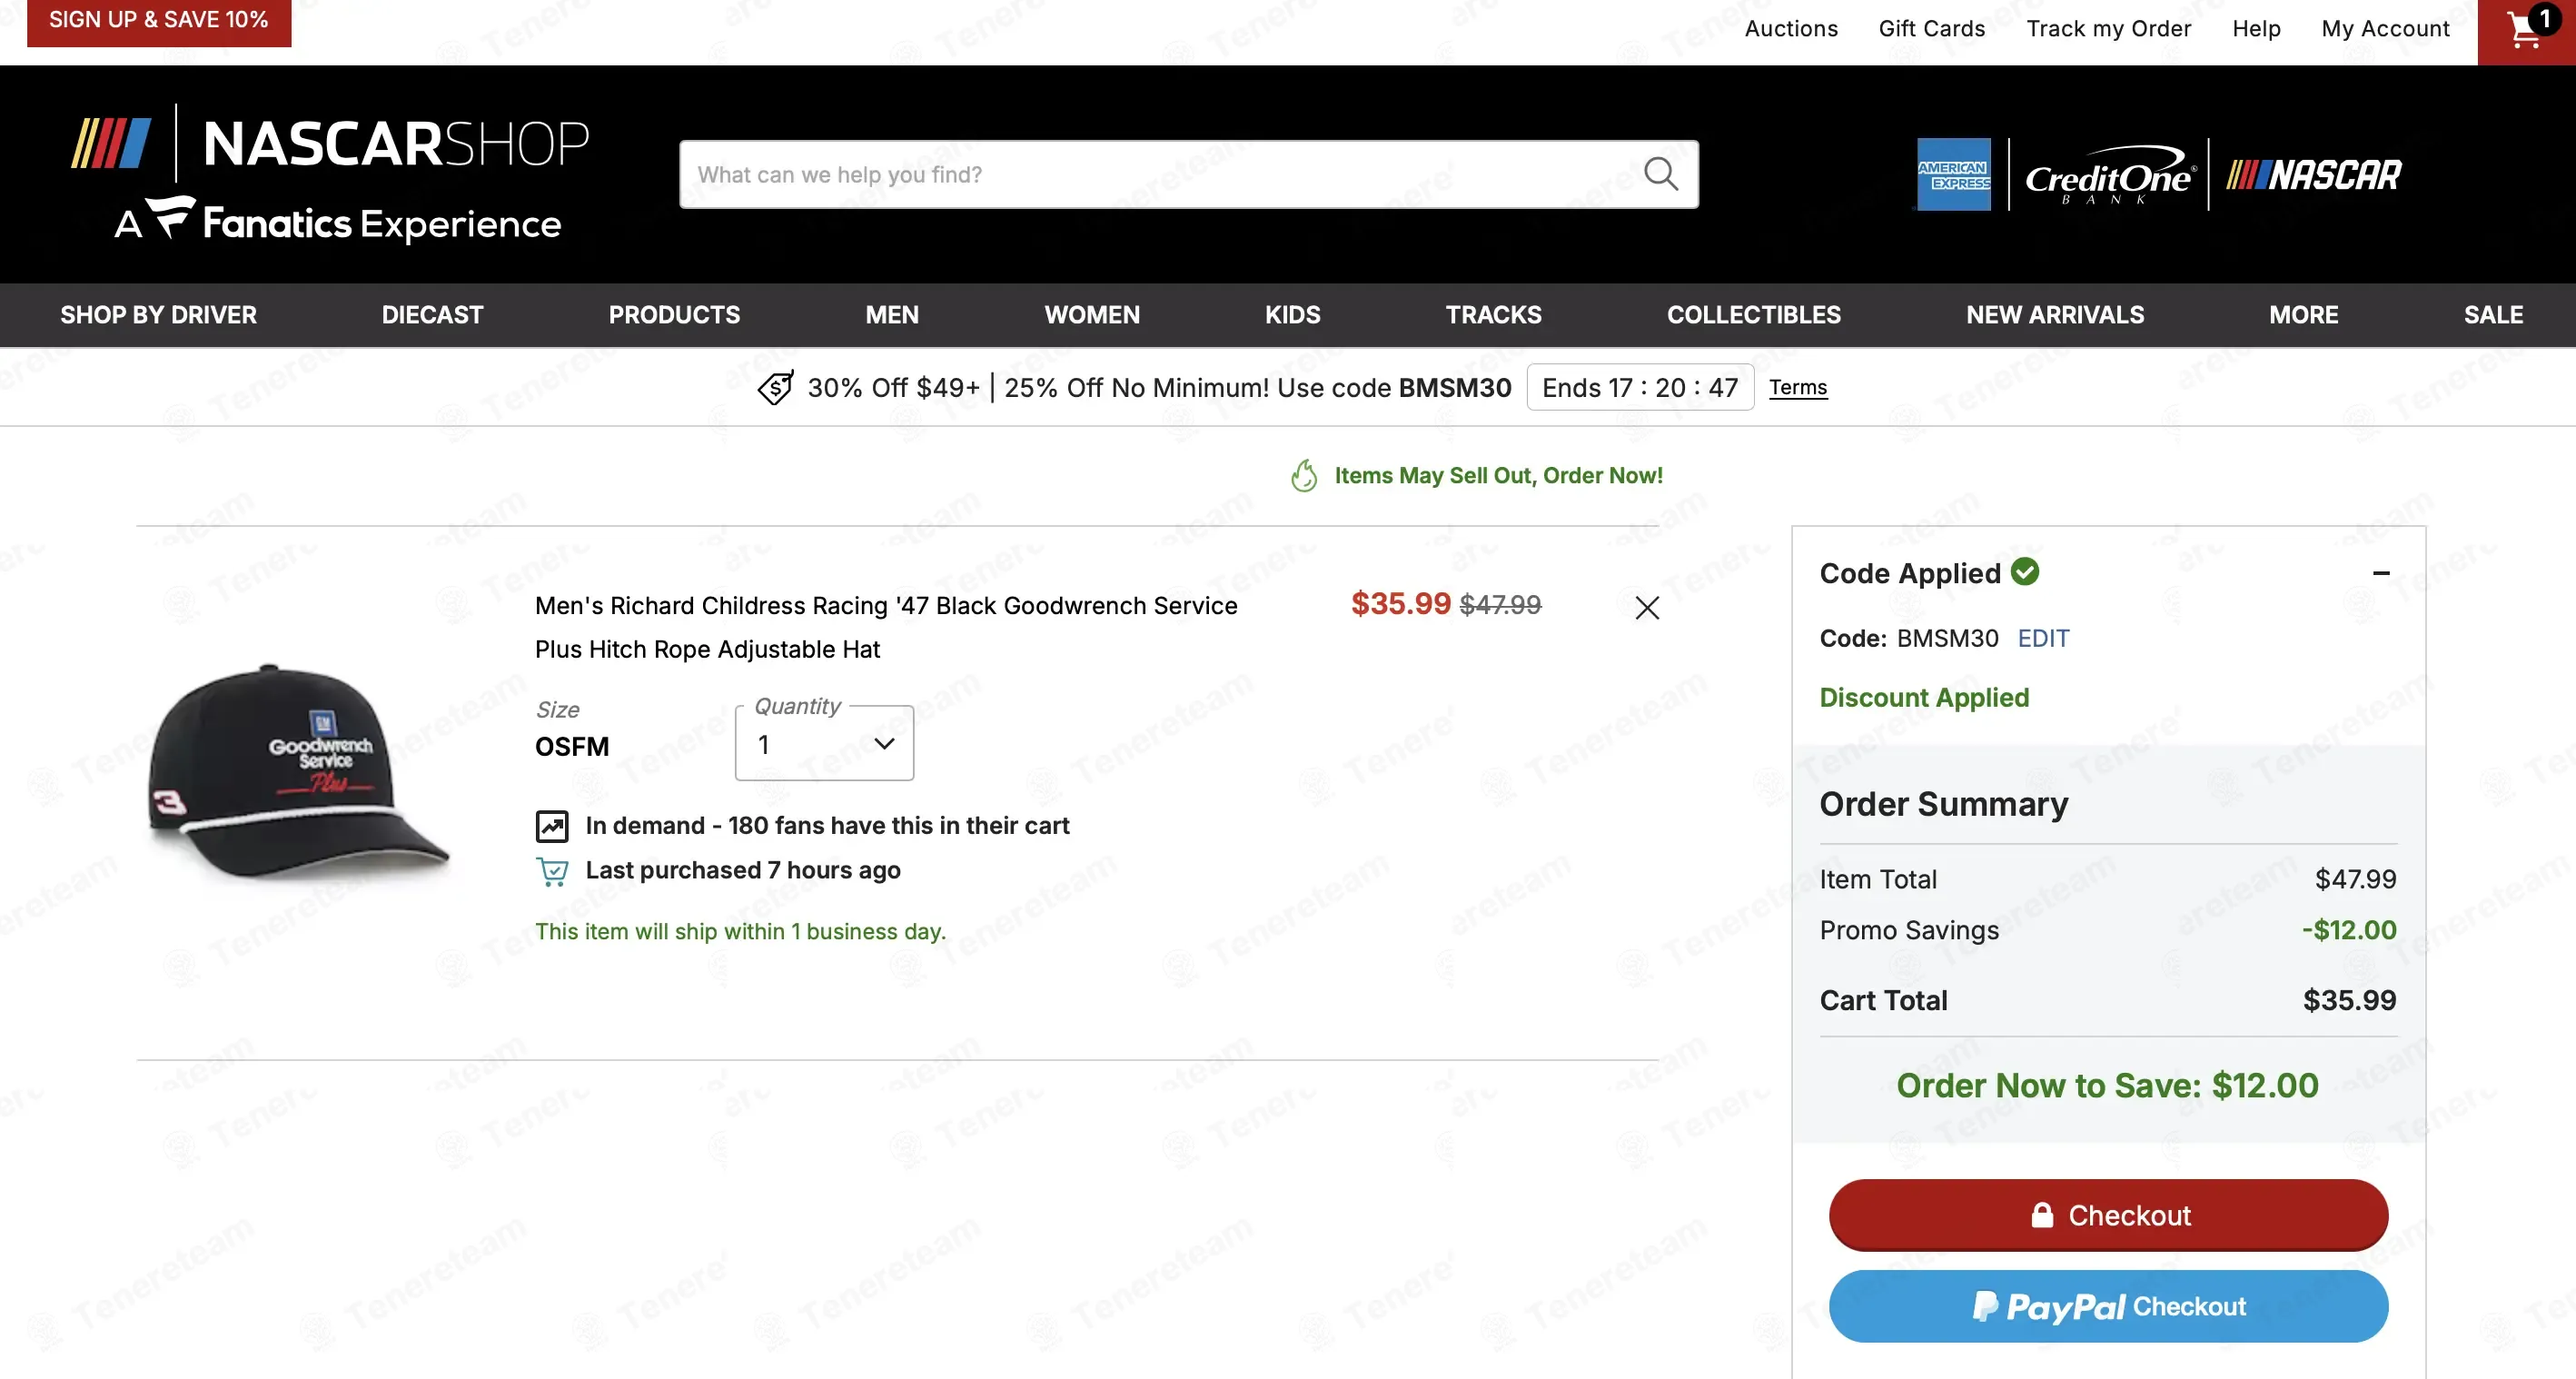Viewport: 2576px width, 1379px height.
Task: Click the green code applied checkmark
Action: pyautogui.click(x=2025, y=571)
